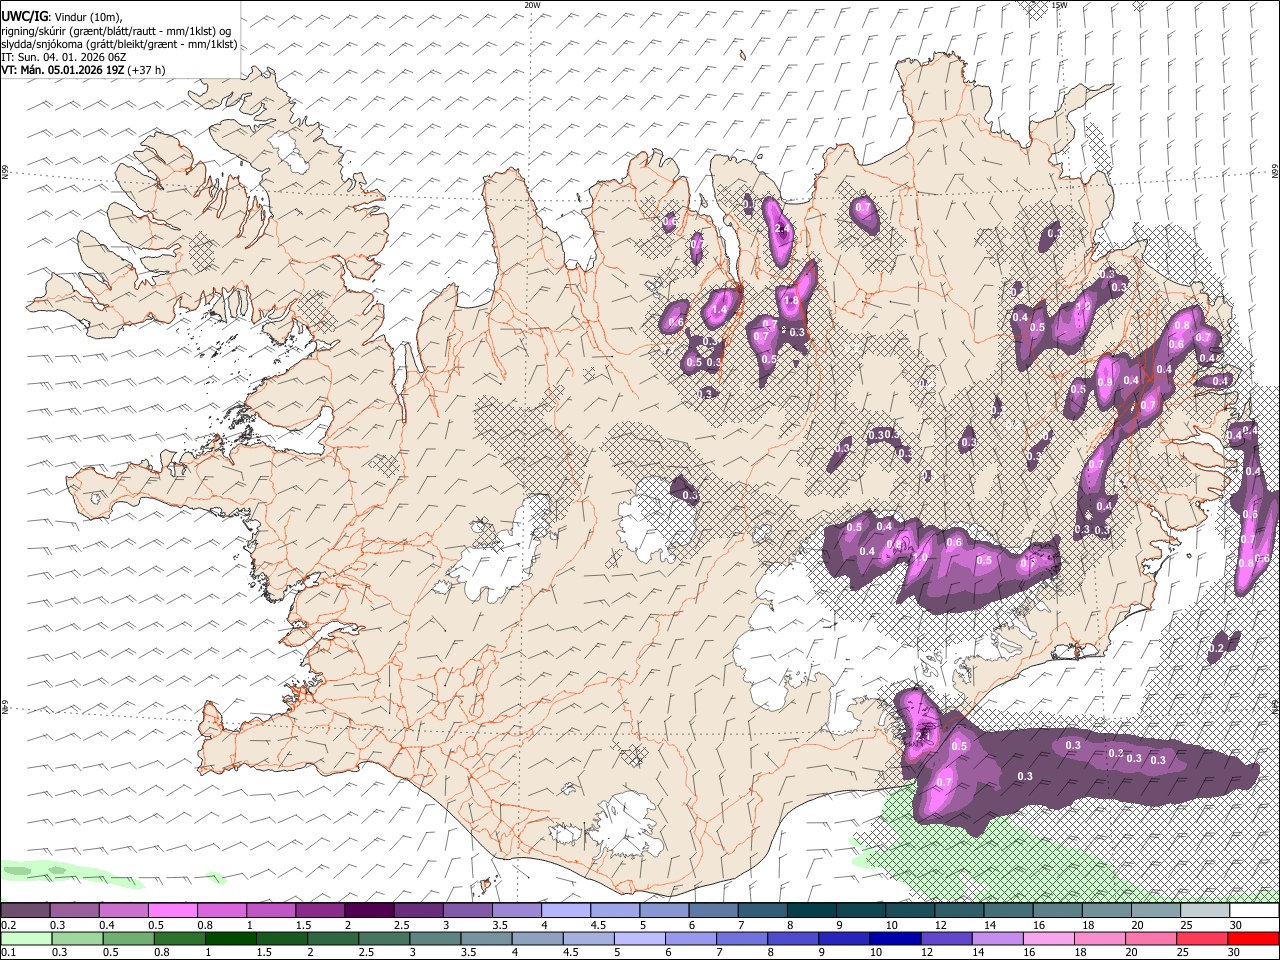Click the '1.5' label under the upper legend
Viewport: 1280px width, 960px height.
304,925
